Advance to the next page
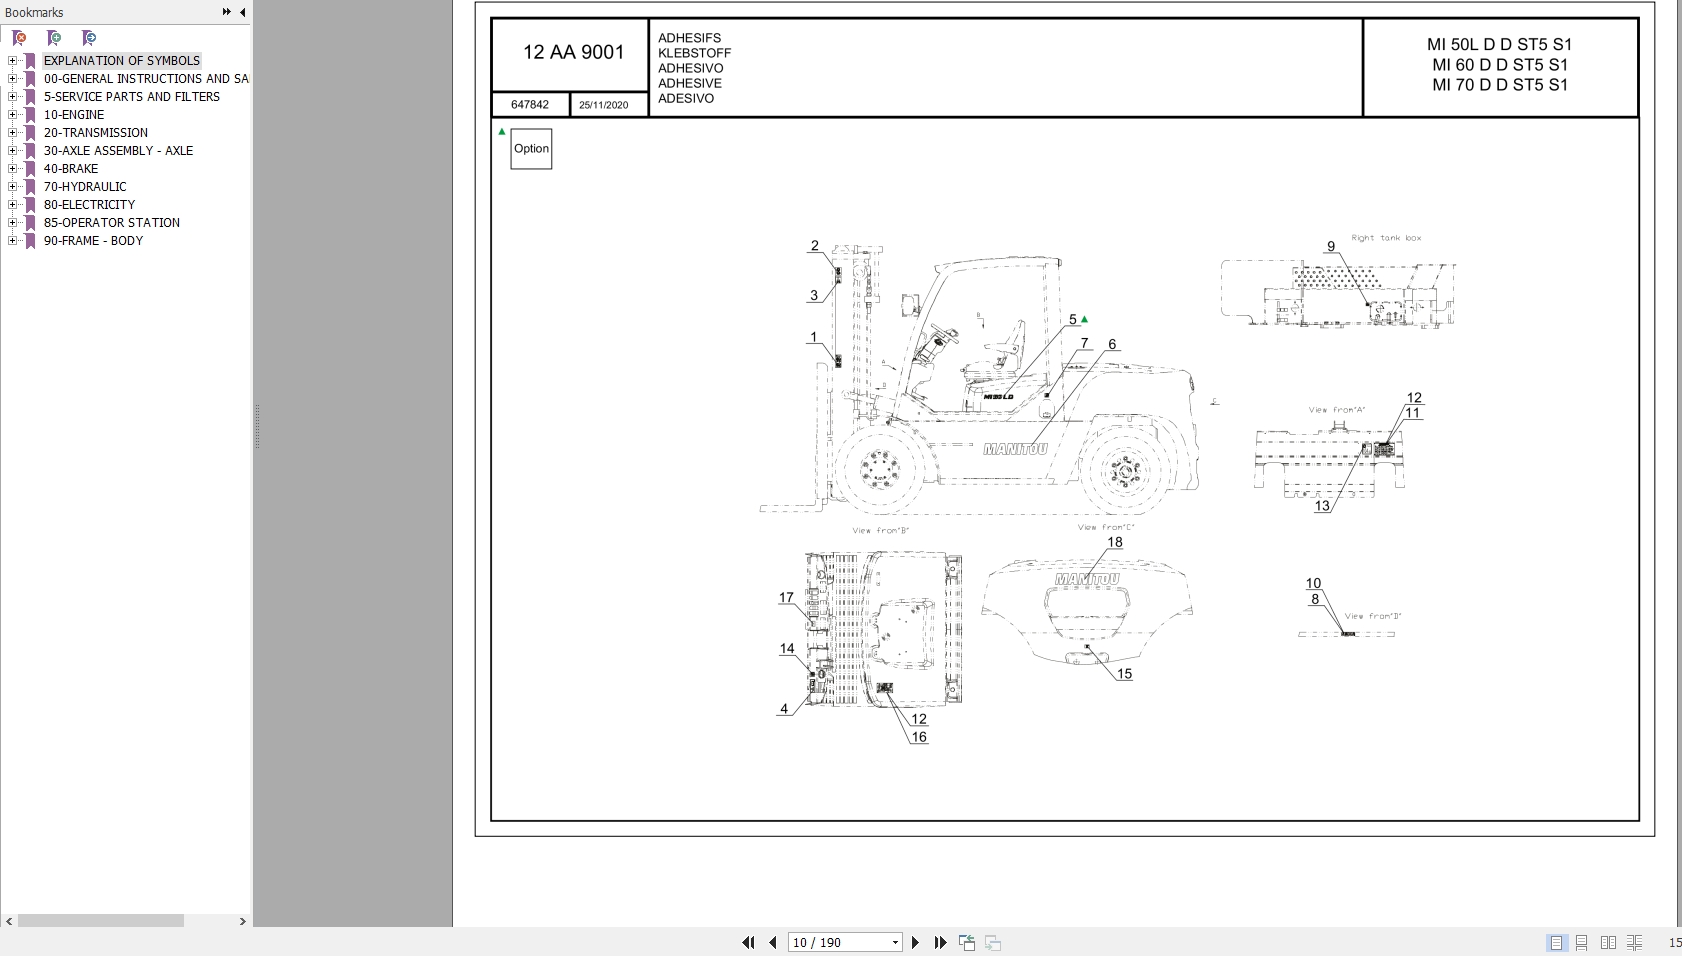Viewport: 1682px width, 956px height. coord(915,942)
